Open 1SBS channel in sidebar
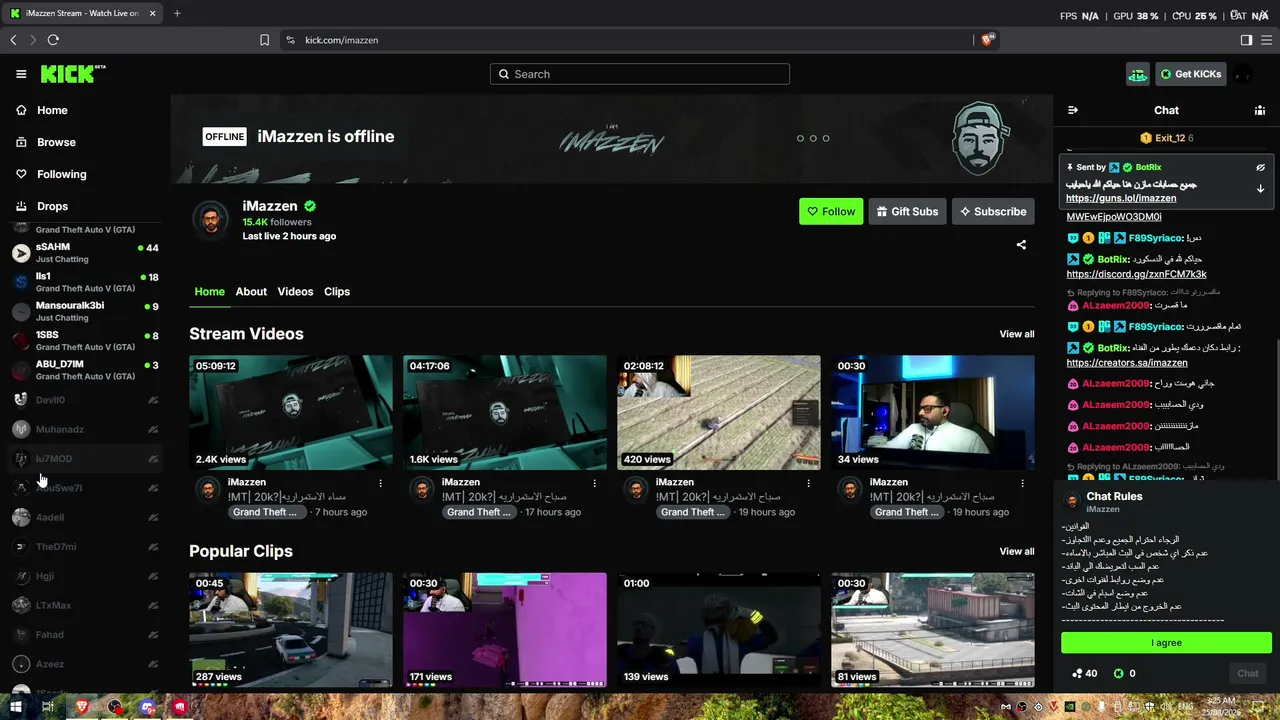This screenshot has width=1280, height=720. click(x=85, y=341)
